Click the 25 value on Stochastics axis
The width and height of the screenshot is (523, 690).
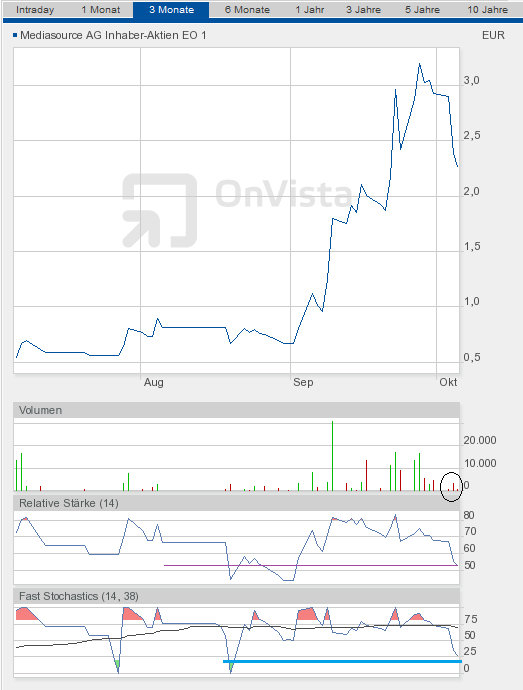click(x=471, y=651)
